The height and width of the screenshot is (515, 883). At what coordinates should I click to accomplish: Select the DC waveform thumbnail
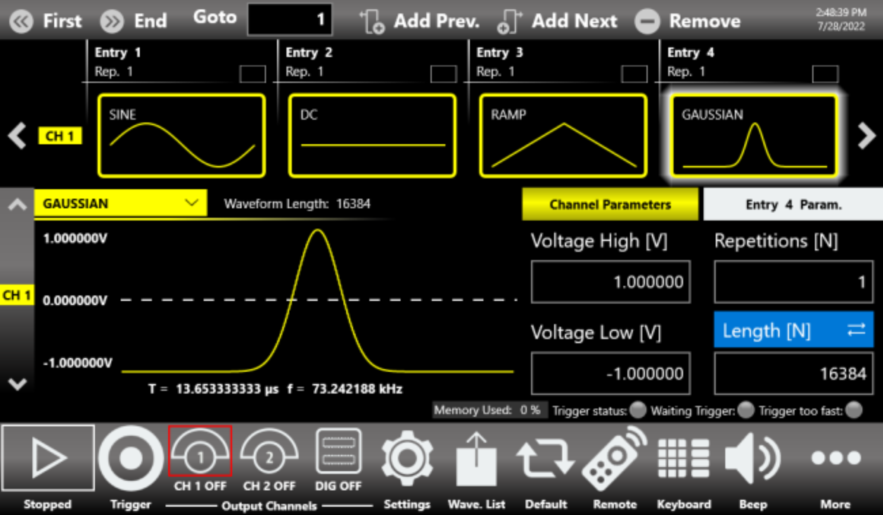pos(372,136)
